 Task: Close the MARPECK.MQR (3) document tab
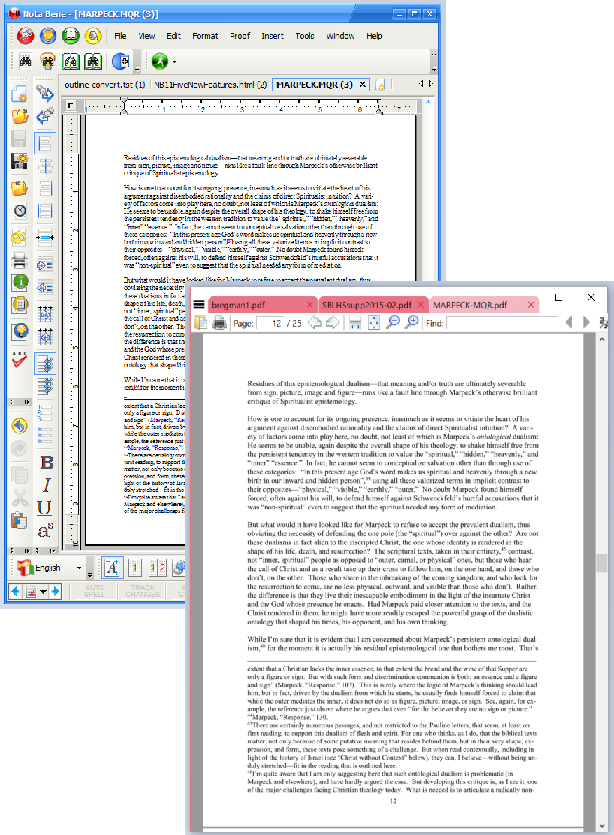(362, 85)
